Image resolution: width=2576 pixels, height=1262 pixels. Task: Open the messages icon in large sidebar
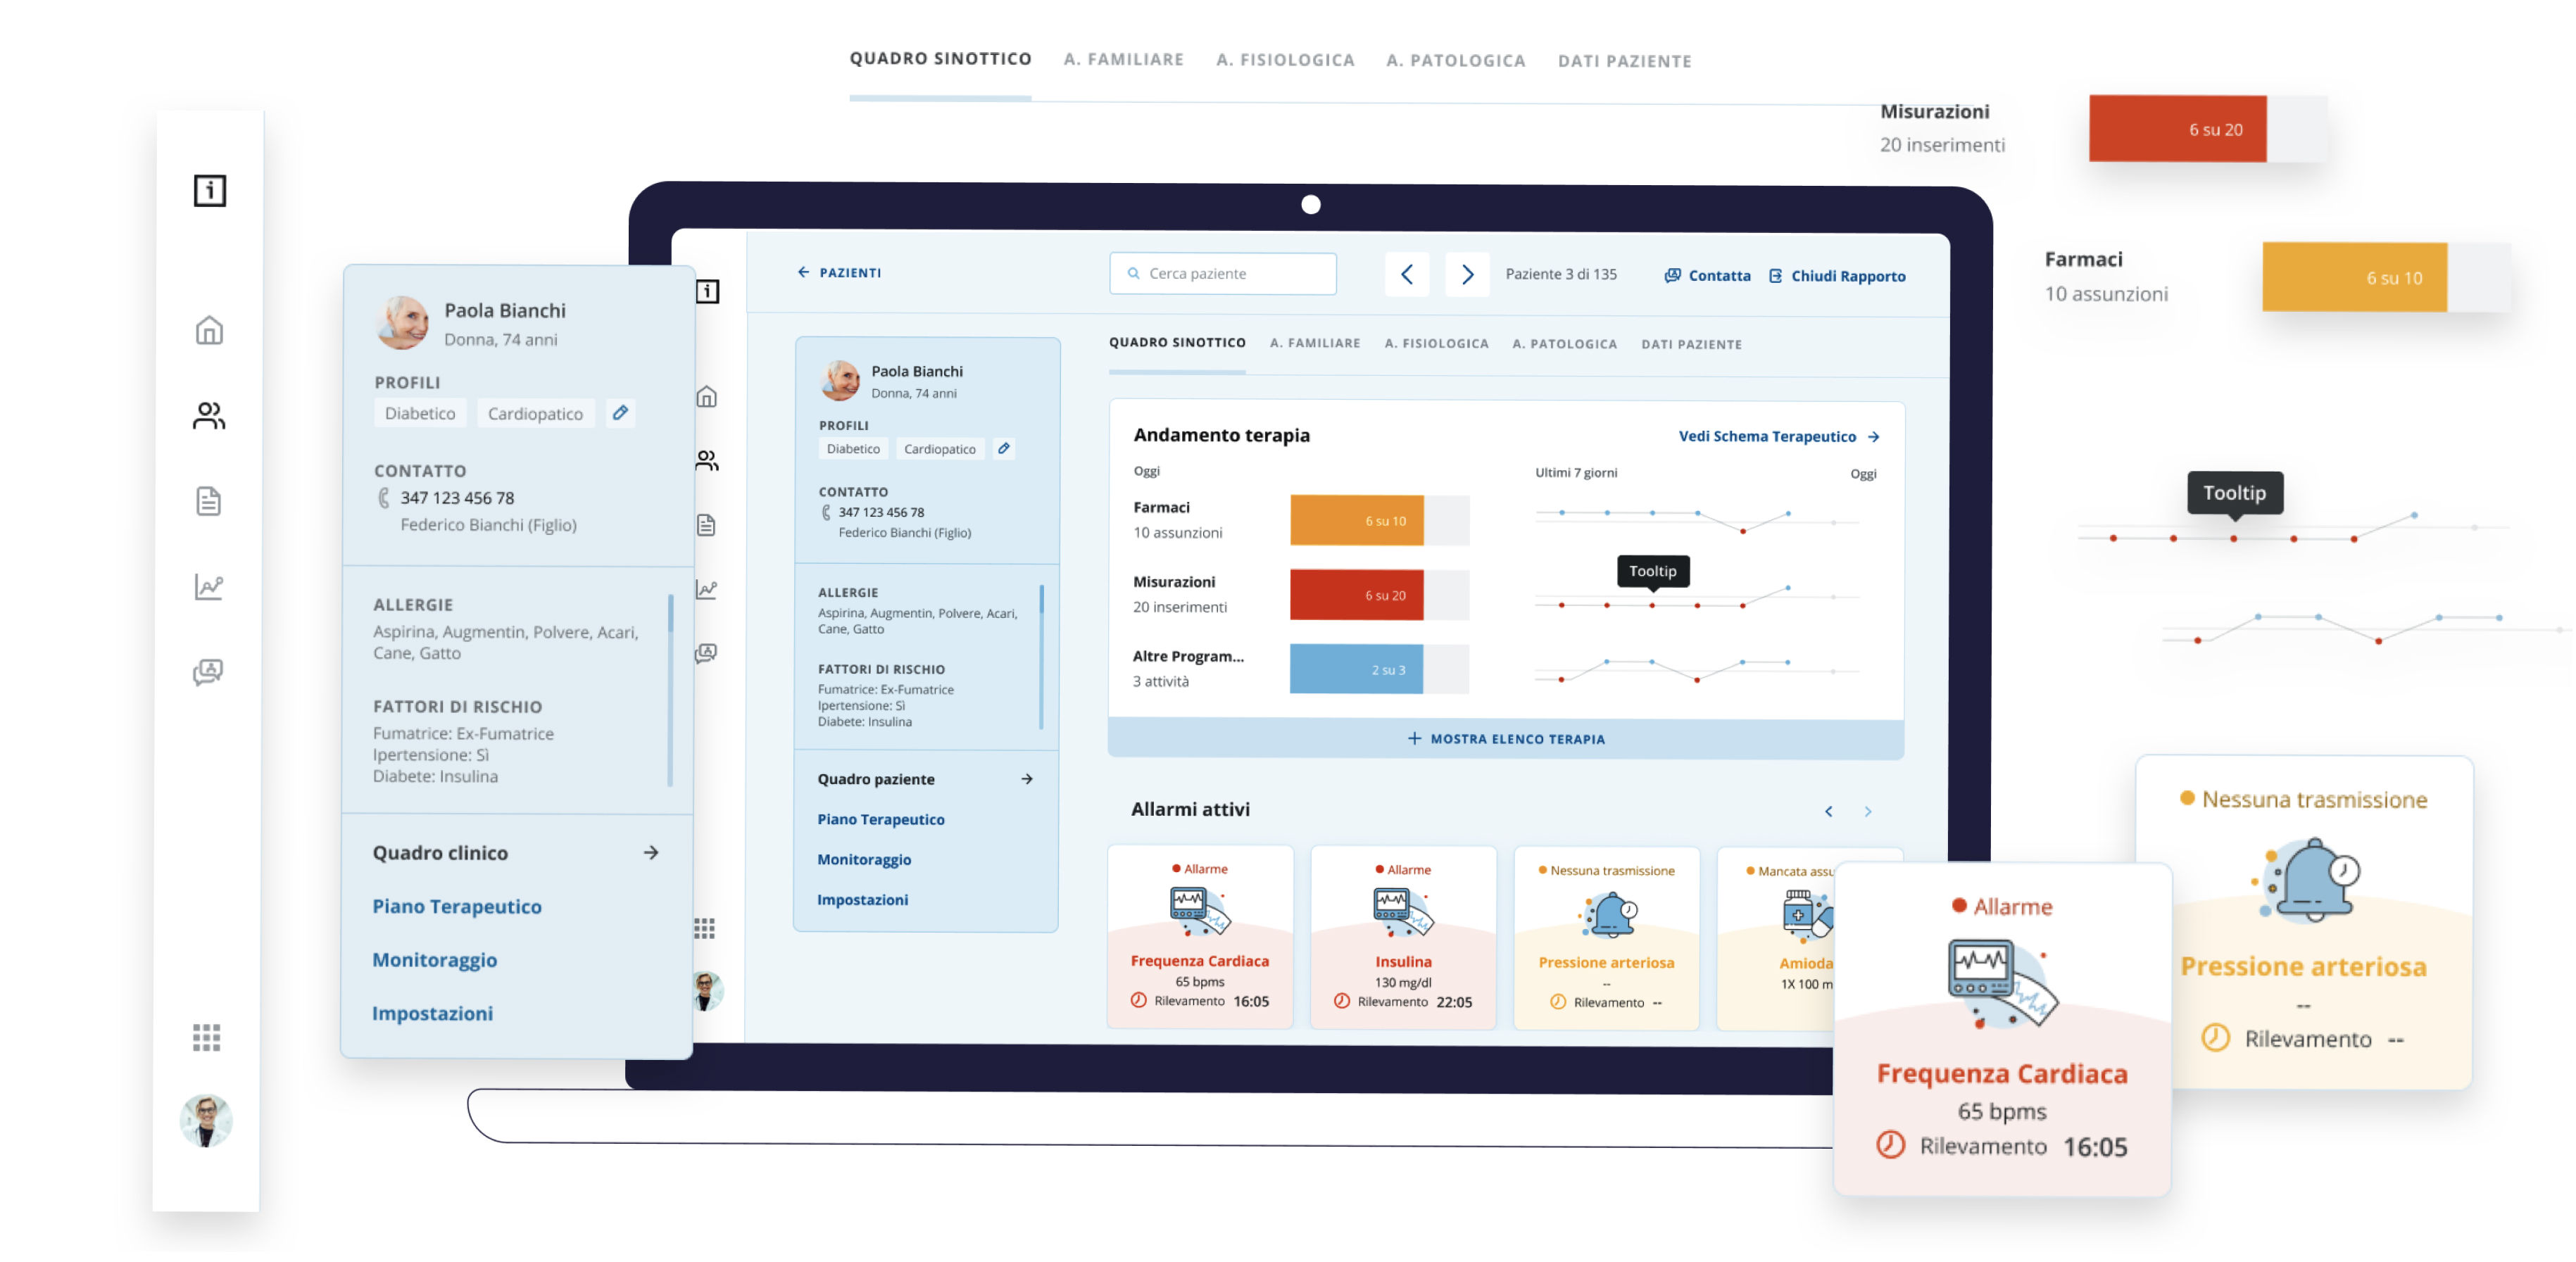(x=208, y=671)
